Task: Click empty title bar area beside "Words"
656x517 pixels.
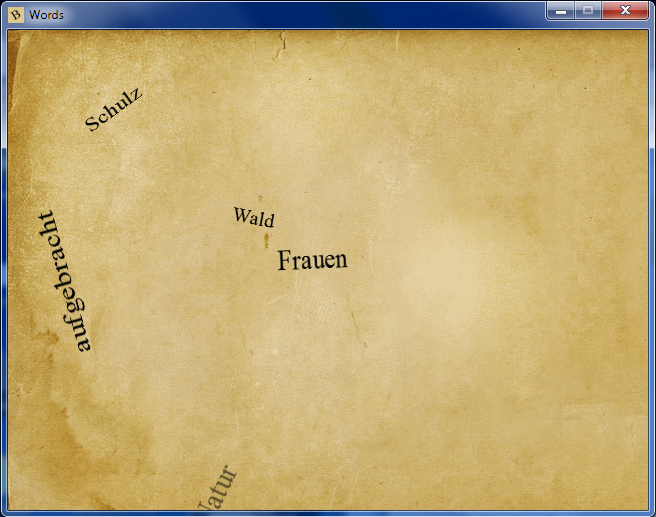Action: 300,14
